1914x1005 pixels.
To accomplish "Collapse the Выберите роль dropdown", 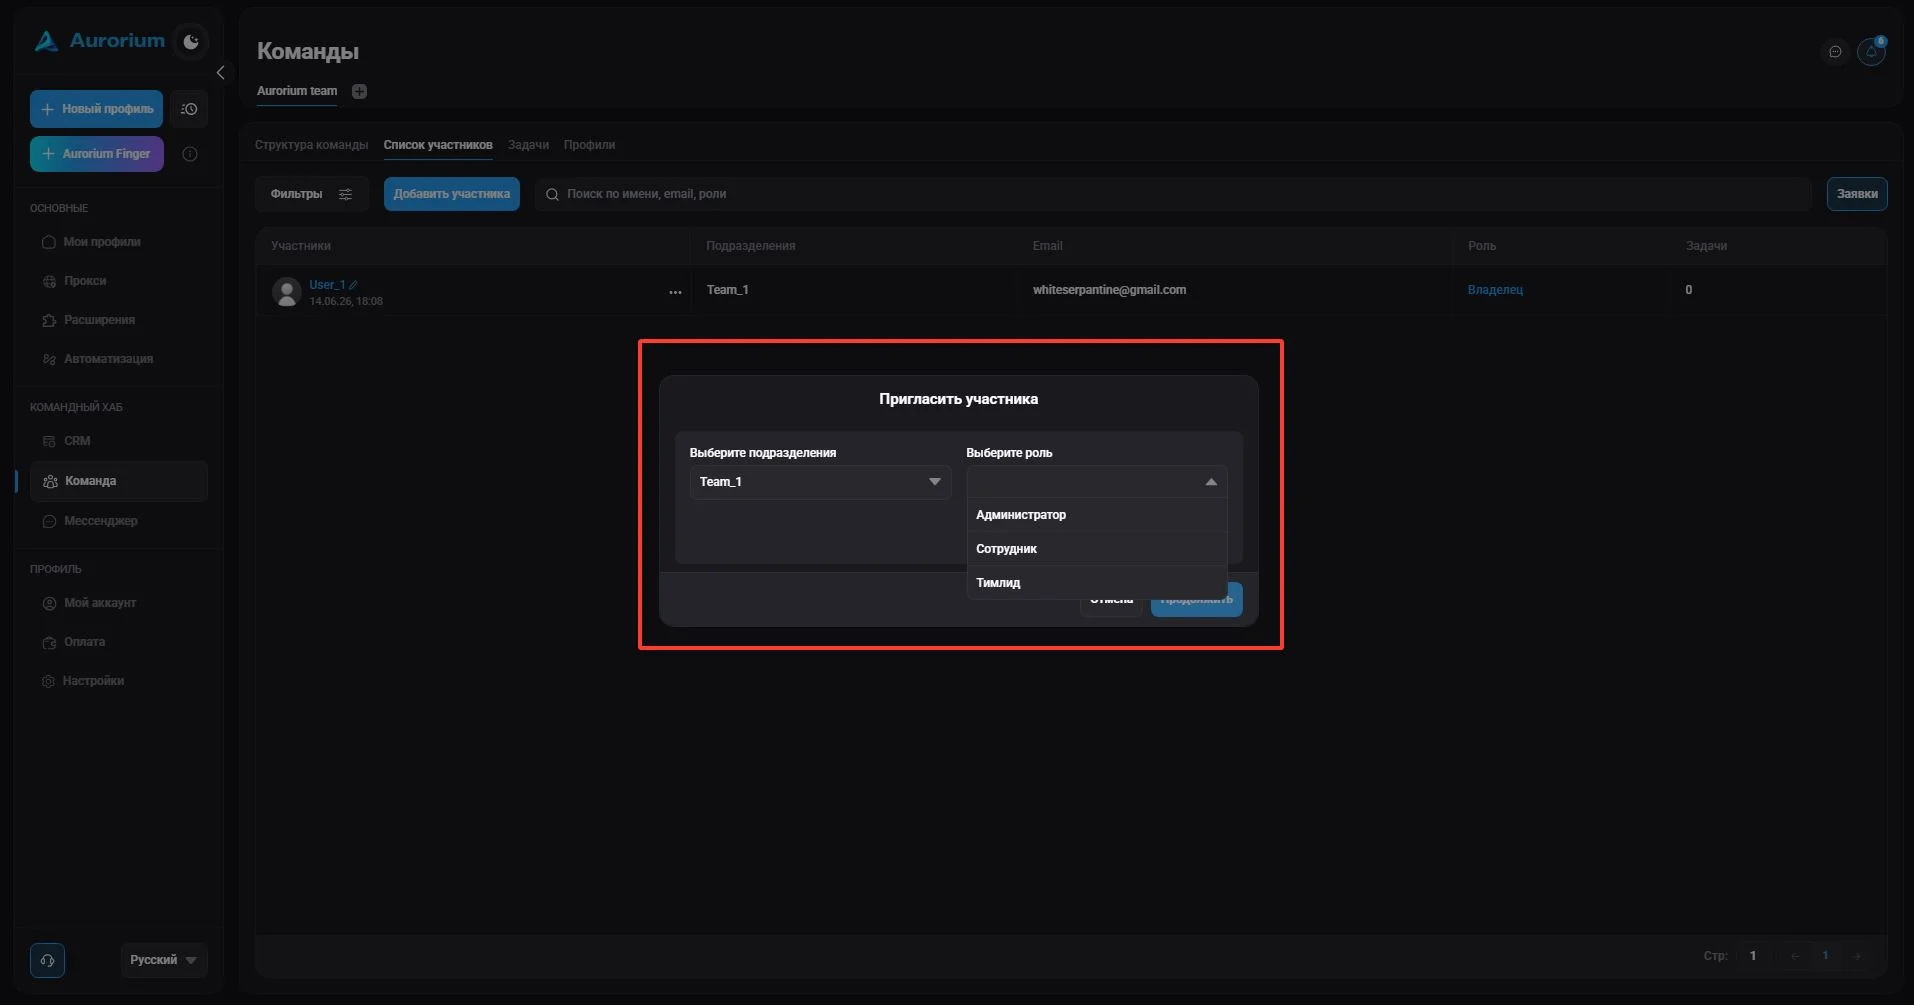I will [1097, 482].
